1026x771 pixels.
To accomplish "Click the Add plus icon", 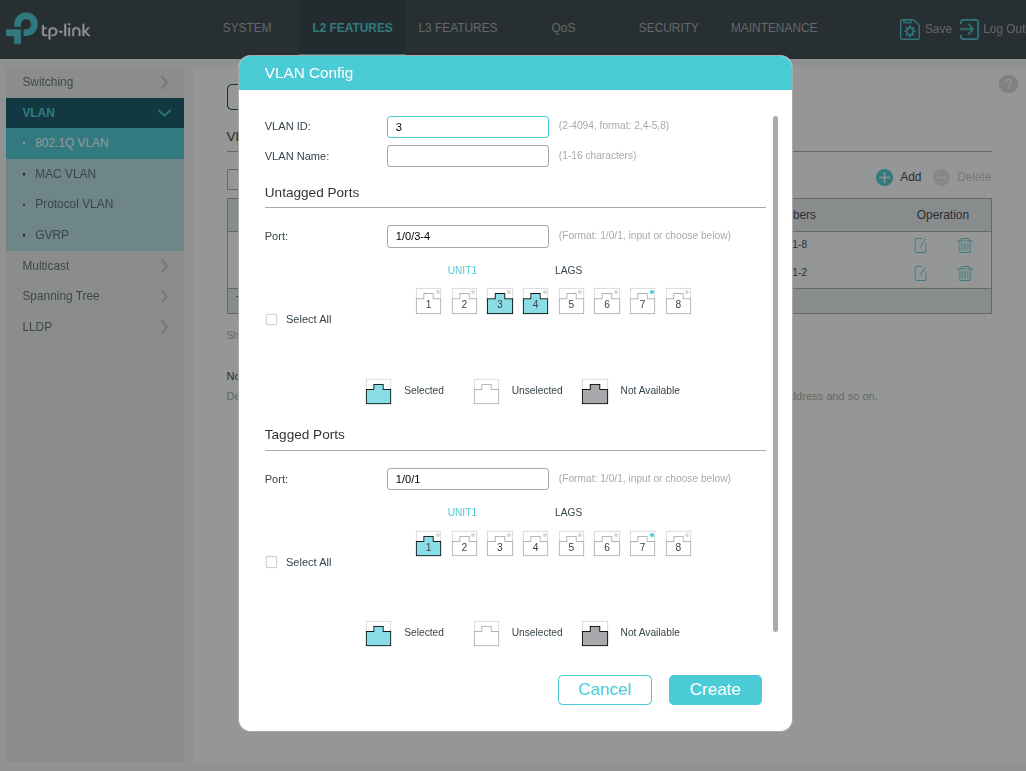I will click(x=884, y=177).
